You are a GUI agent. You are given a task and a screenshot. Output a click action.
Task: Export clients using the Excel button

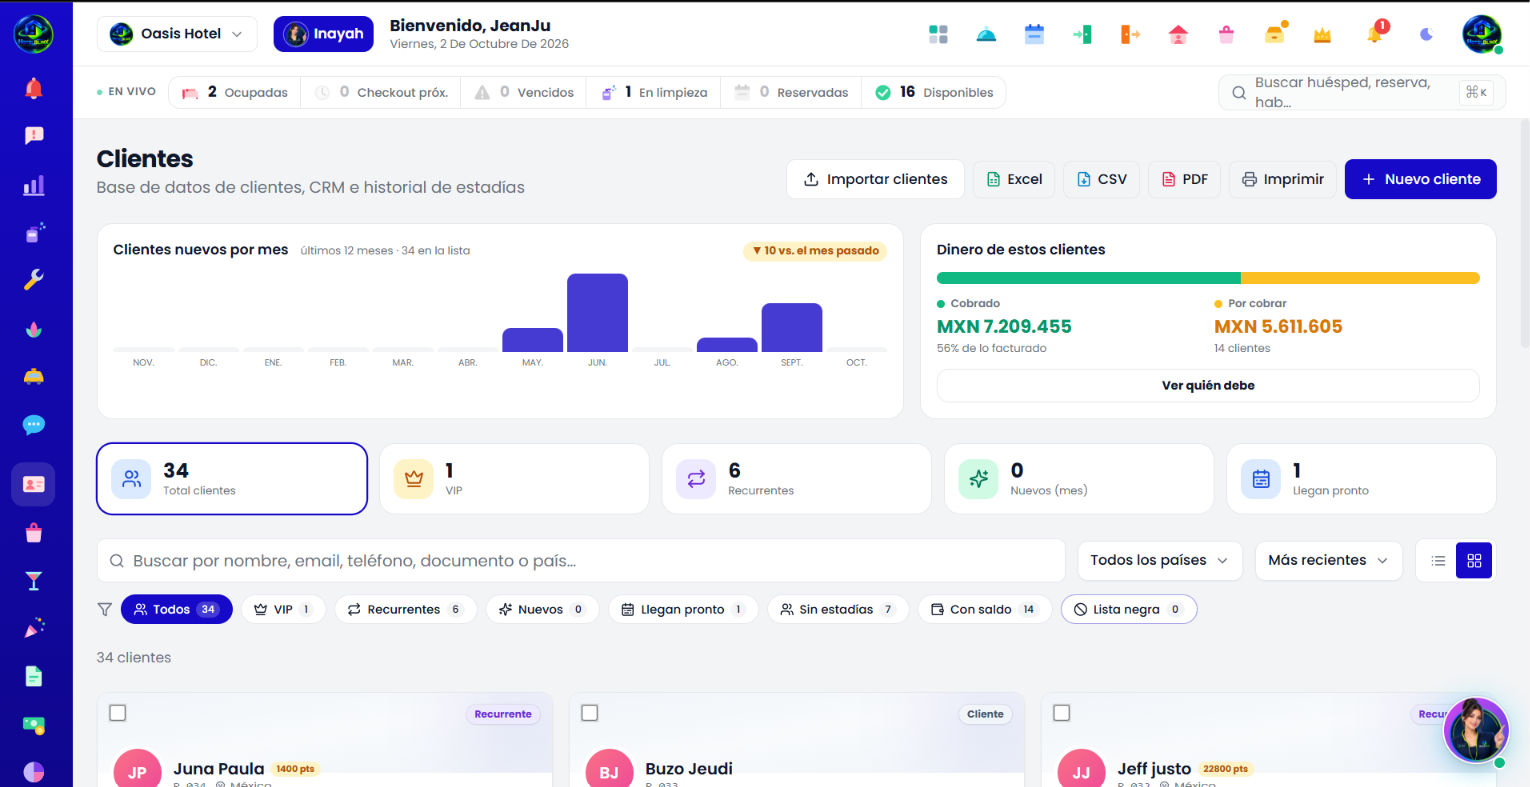[x=1014, y=179]
